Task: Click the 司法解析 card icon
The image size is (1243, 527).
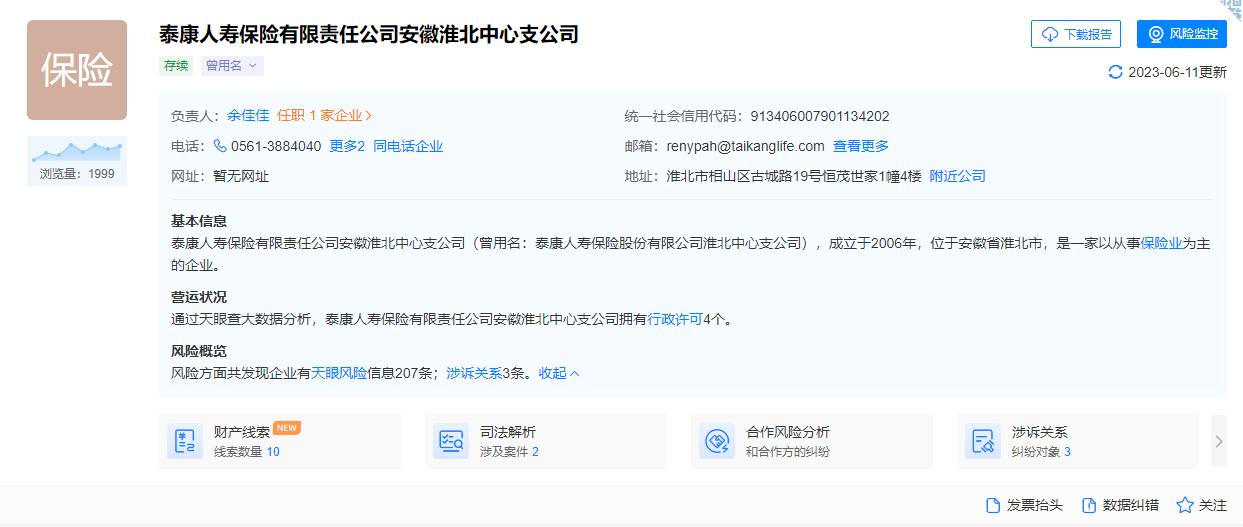Action: pyautogui.click(x=451, y=441)
